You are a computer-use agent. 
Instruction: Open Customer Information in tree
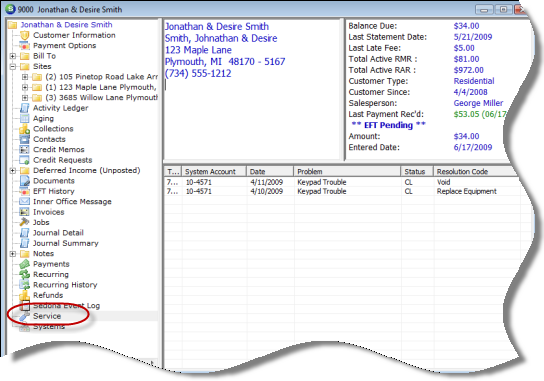(74, 35)
